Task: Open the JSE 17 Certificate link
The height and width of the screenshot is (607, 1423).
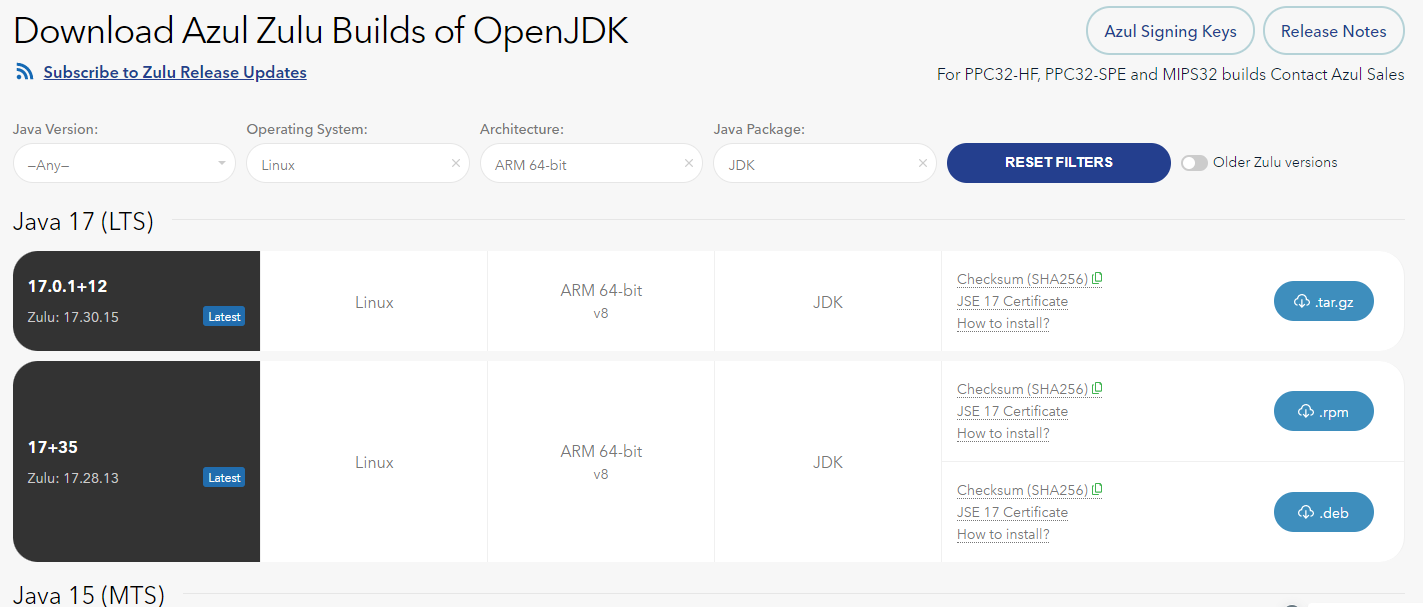Action: coord(1011,300)
